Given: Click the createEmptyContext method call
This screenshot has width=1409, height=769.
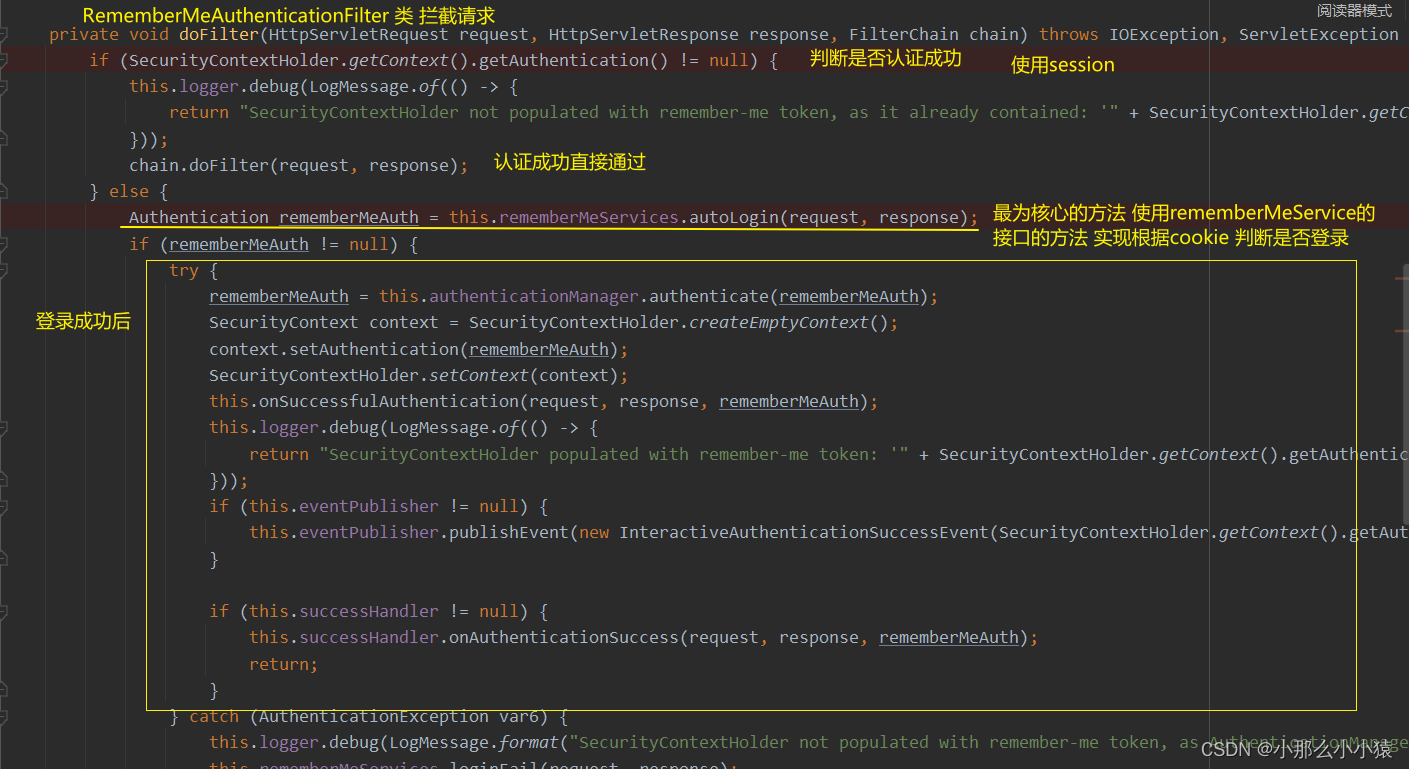Looking at the screenshot, I should coord(779,322).
